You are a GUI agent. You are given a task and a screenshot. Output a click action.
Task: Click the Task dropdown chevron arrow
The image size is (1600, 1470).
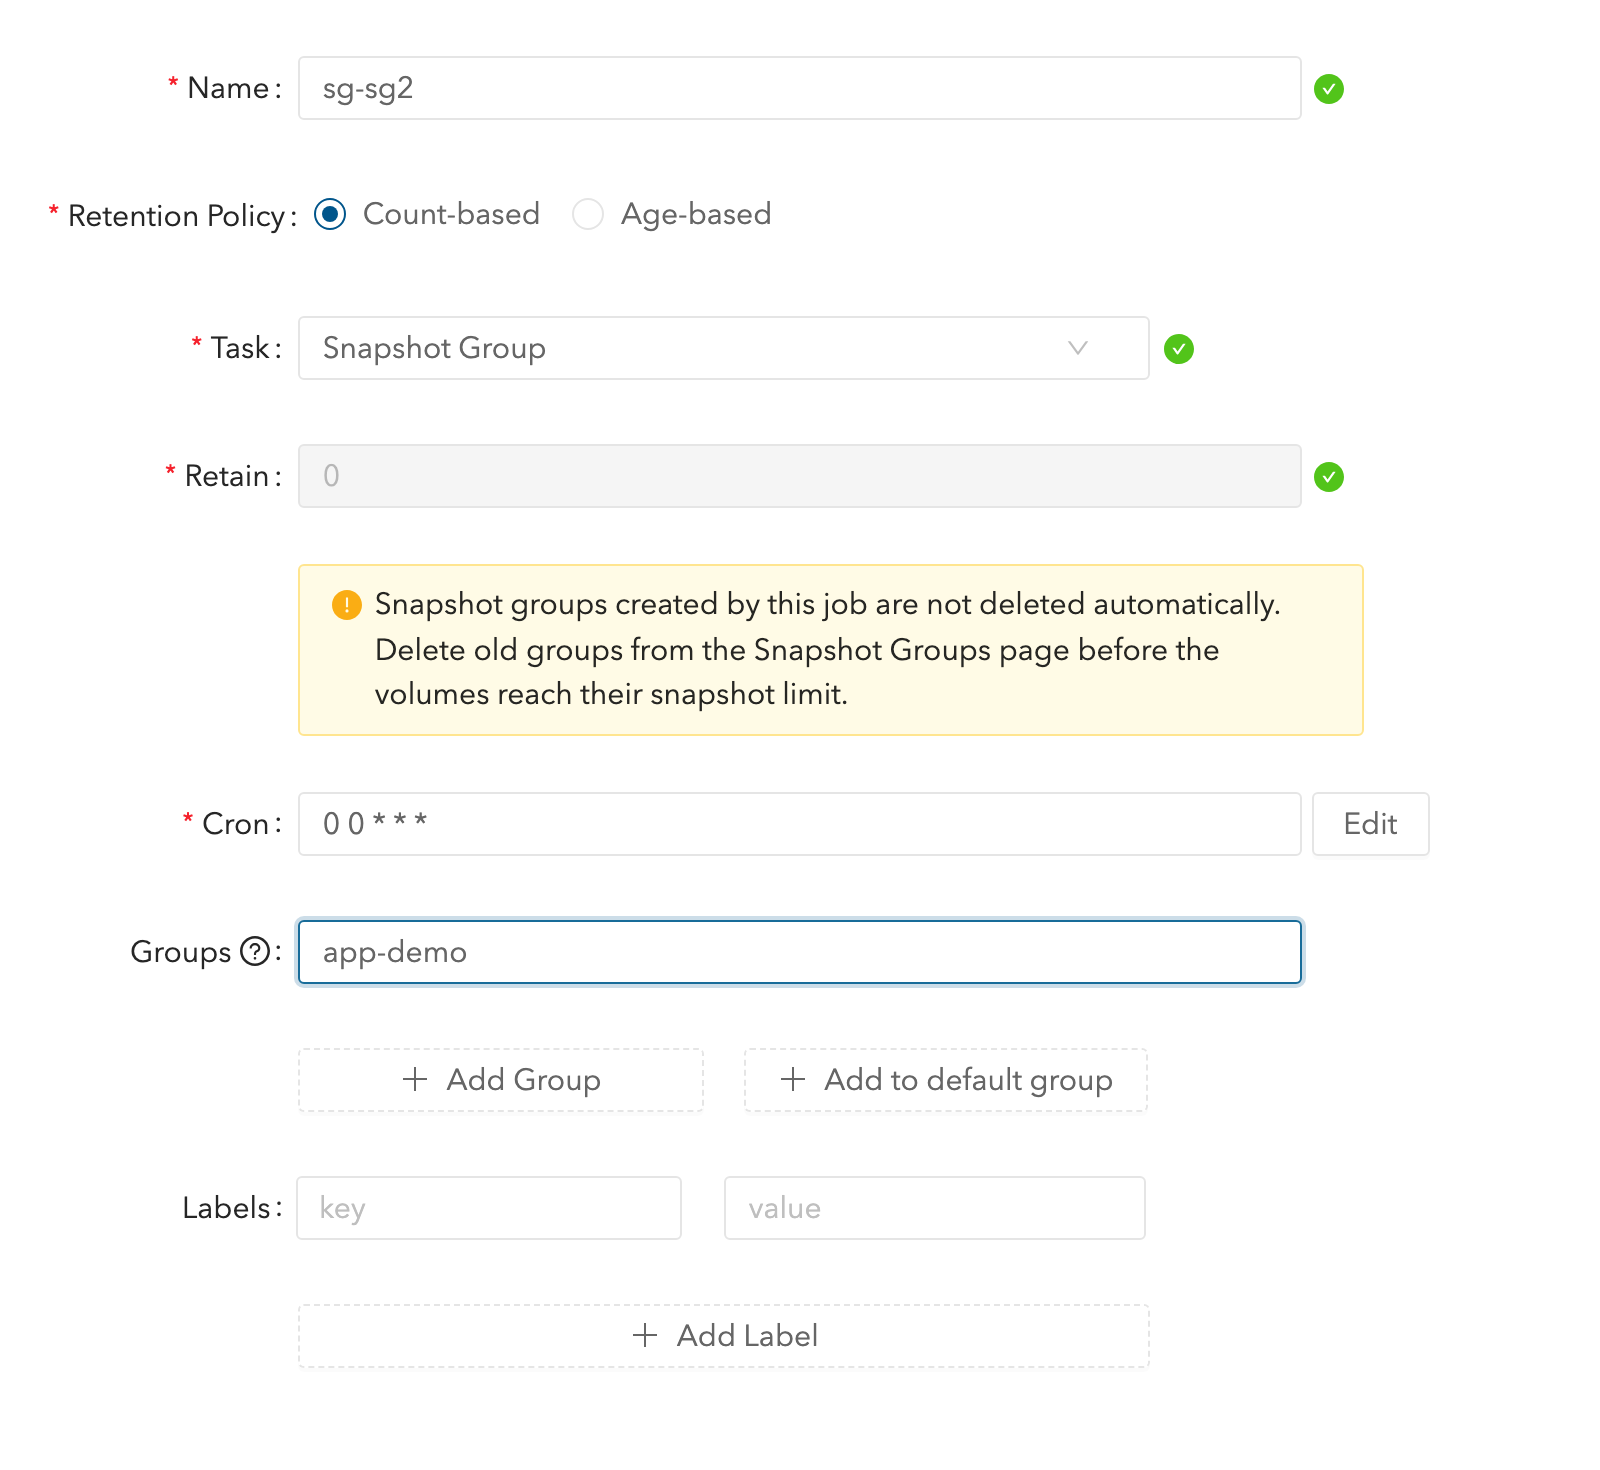click(1077, 348)
